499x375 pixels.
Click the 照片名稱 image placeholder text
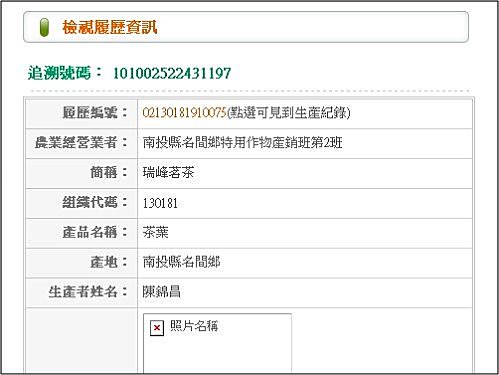[194, 326]
